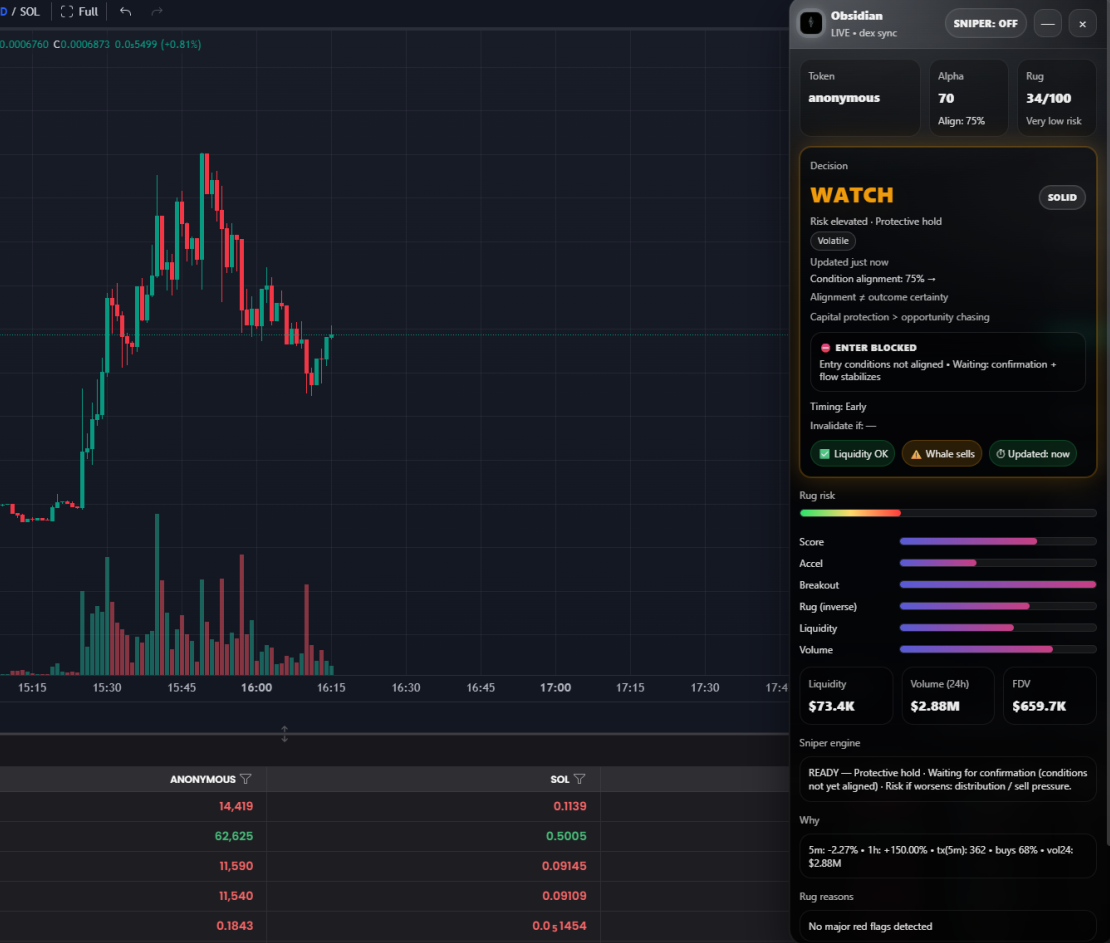Image resolution: width=1110 pixels, height=943 pixels.
Task: Close the Obsidian overlay panel
Action: point(1082,23)
